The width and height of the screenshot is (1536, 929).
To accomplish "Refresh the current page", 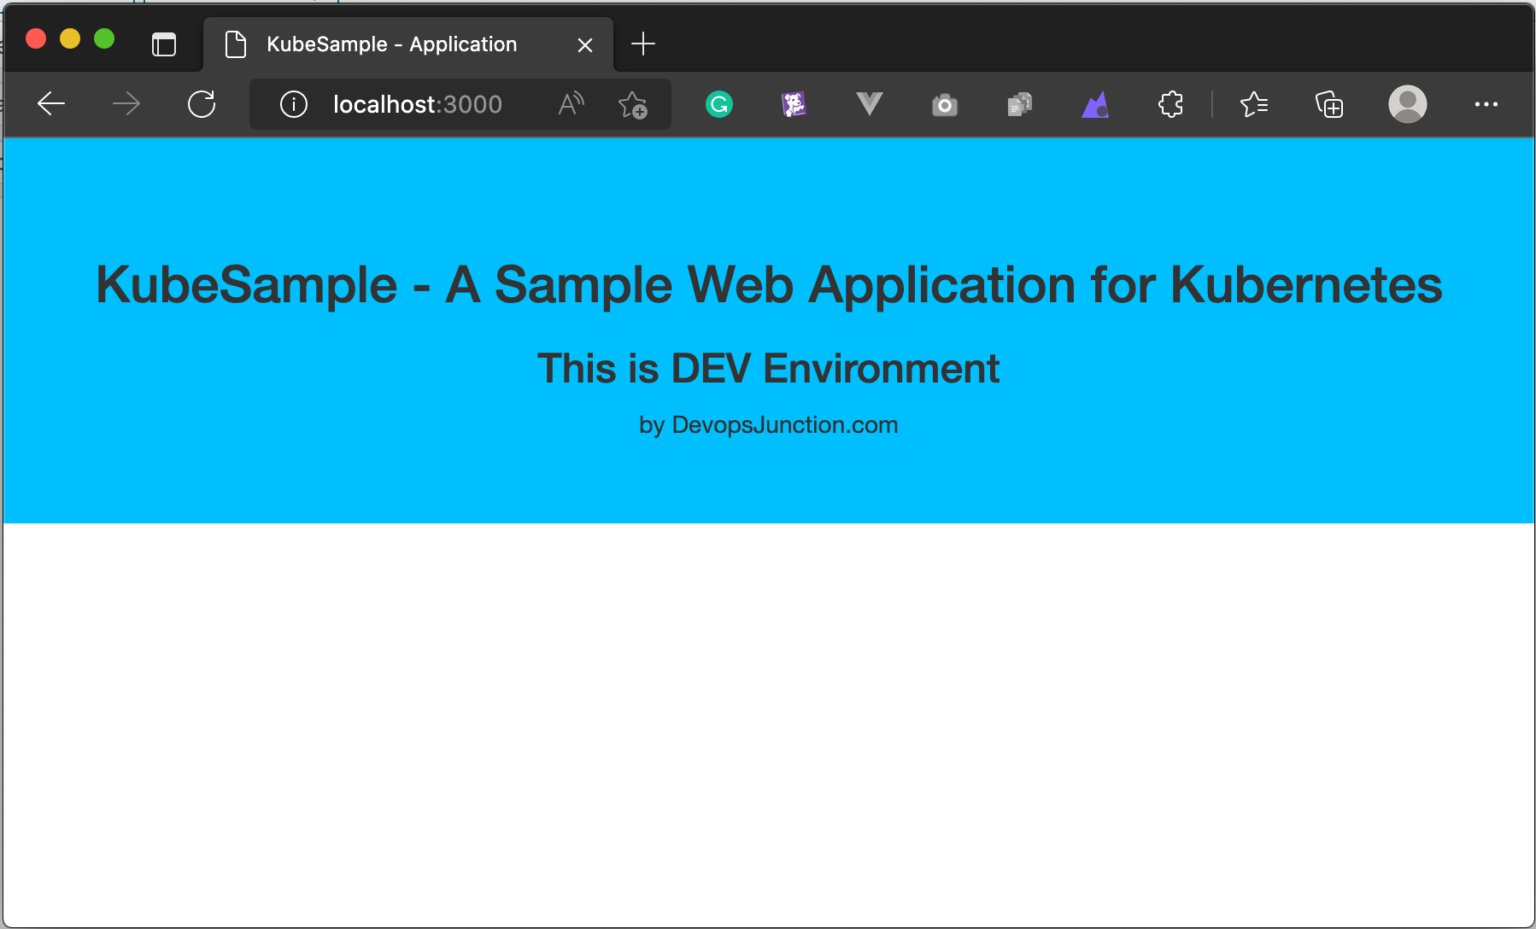I will tap(202, 104).
